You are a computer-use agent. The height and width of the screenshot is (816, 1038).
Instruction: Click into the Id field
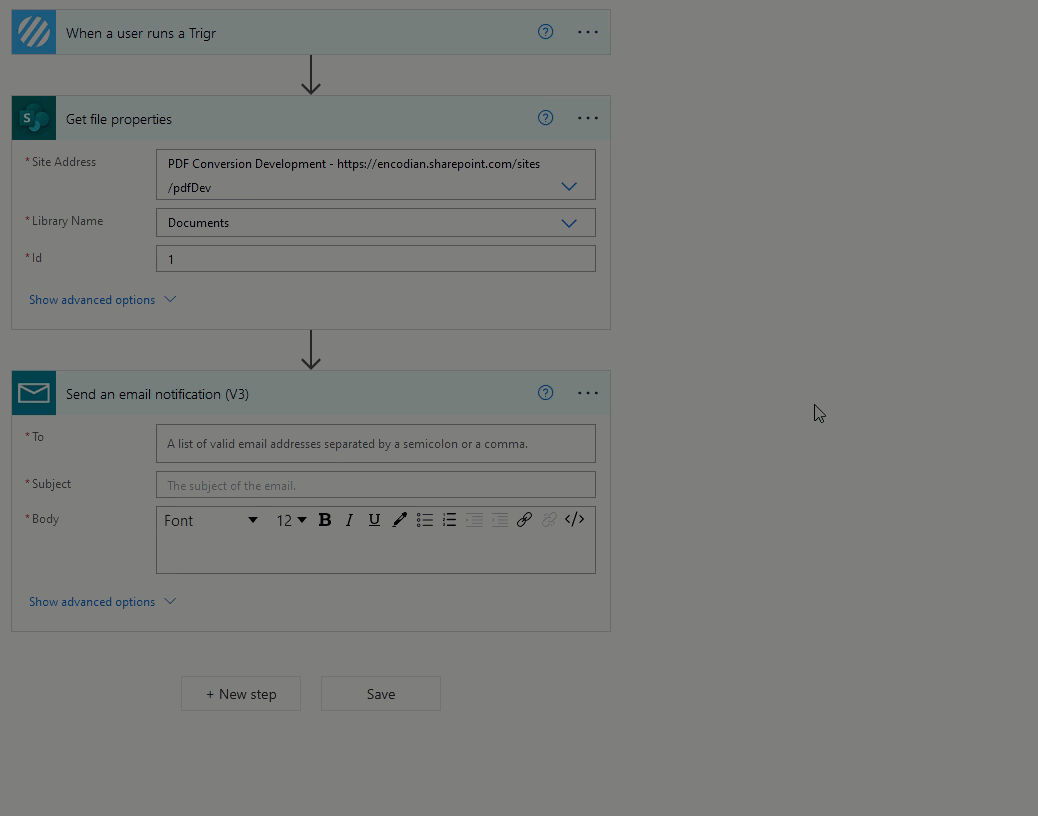(375, 259)
